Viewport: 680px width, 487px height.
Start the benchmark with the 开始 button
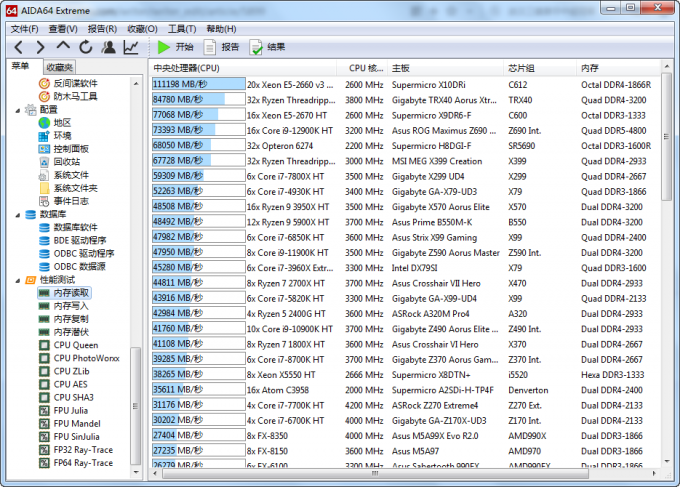[175, 47]
